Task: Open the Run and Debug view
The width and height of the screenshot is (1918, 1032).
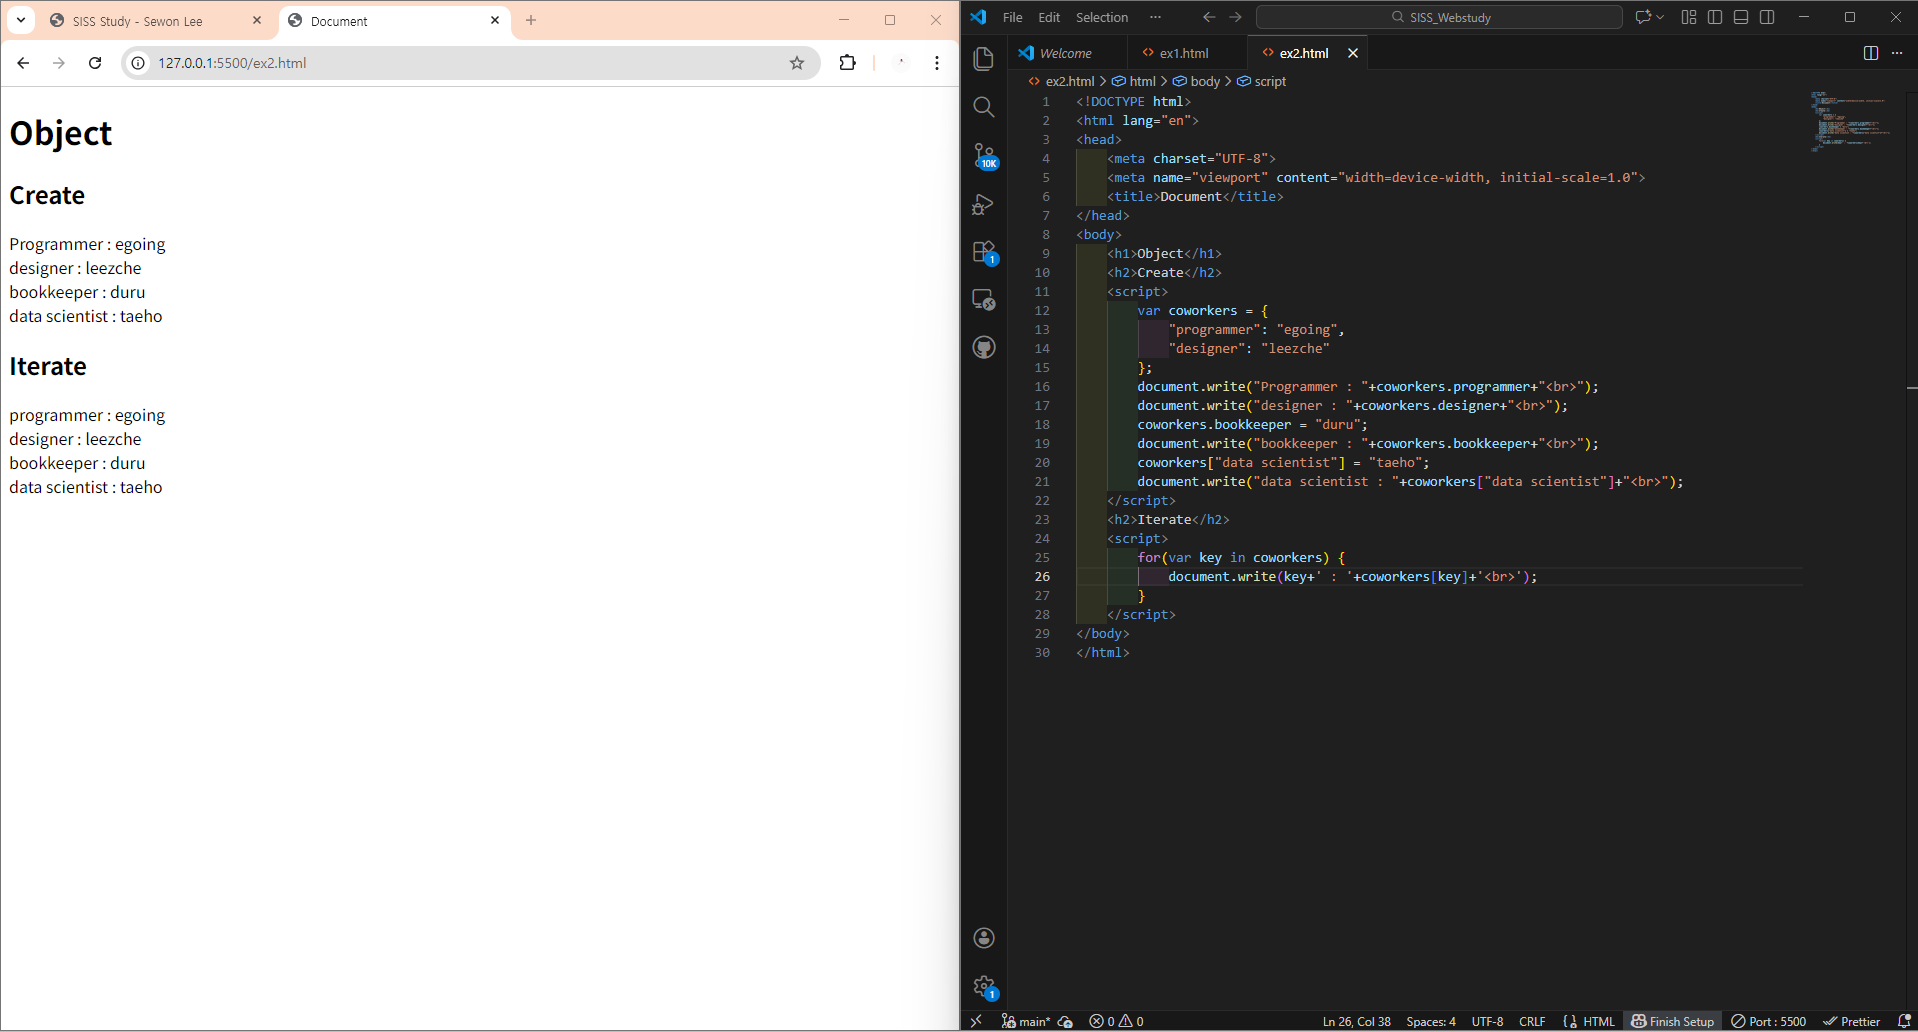Action: pyautogui.click(x=984, y=204)
